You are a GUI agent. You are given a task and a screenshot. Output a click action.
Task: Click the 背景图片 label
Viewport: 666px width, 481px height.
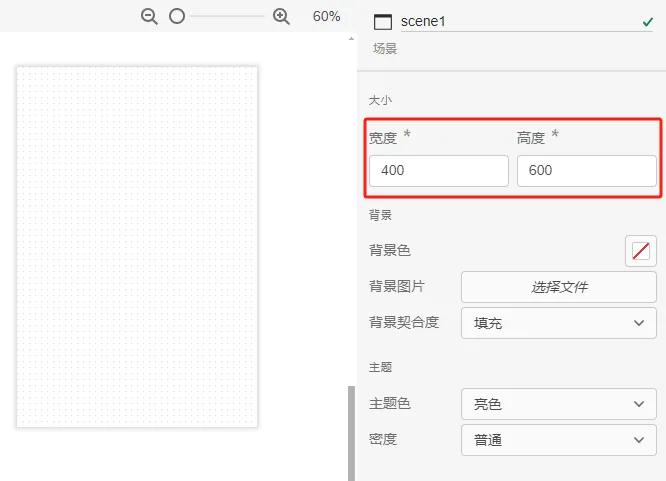click(397, 286)
